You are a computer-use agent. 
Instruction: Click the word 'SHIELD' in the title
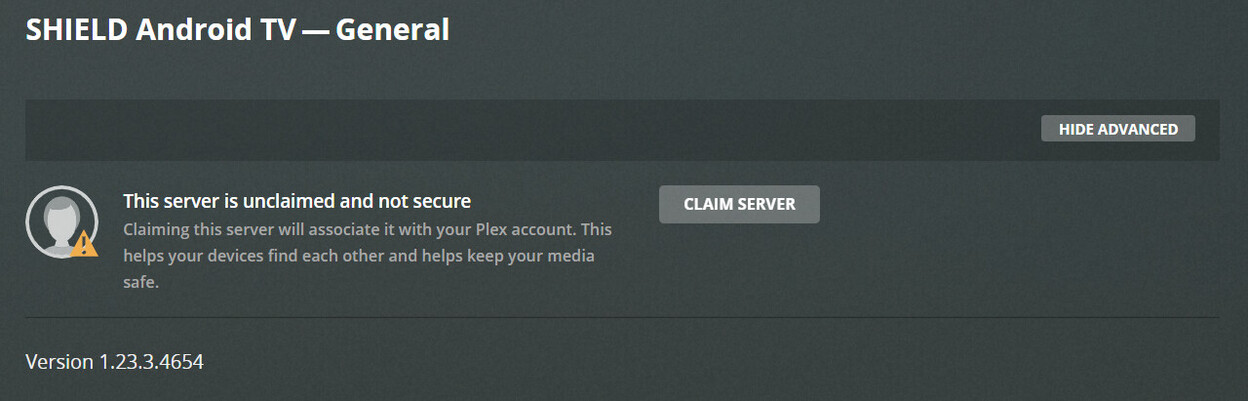coord(77,30)
